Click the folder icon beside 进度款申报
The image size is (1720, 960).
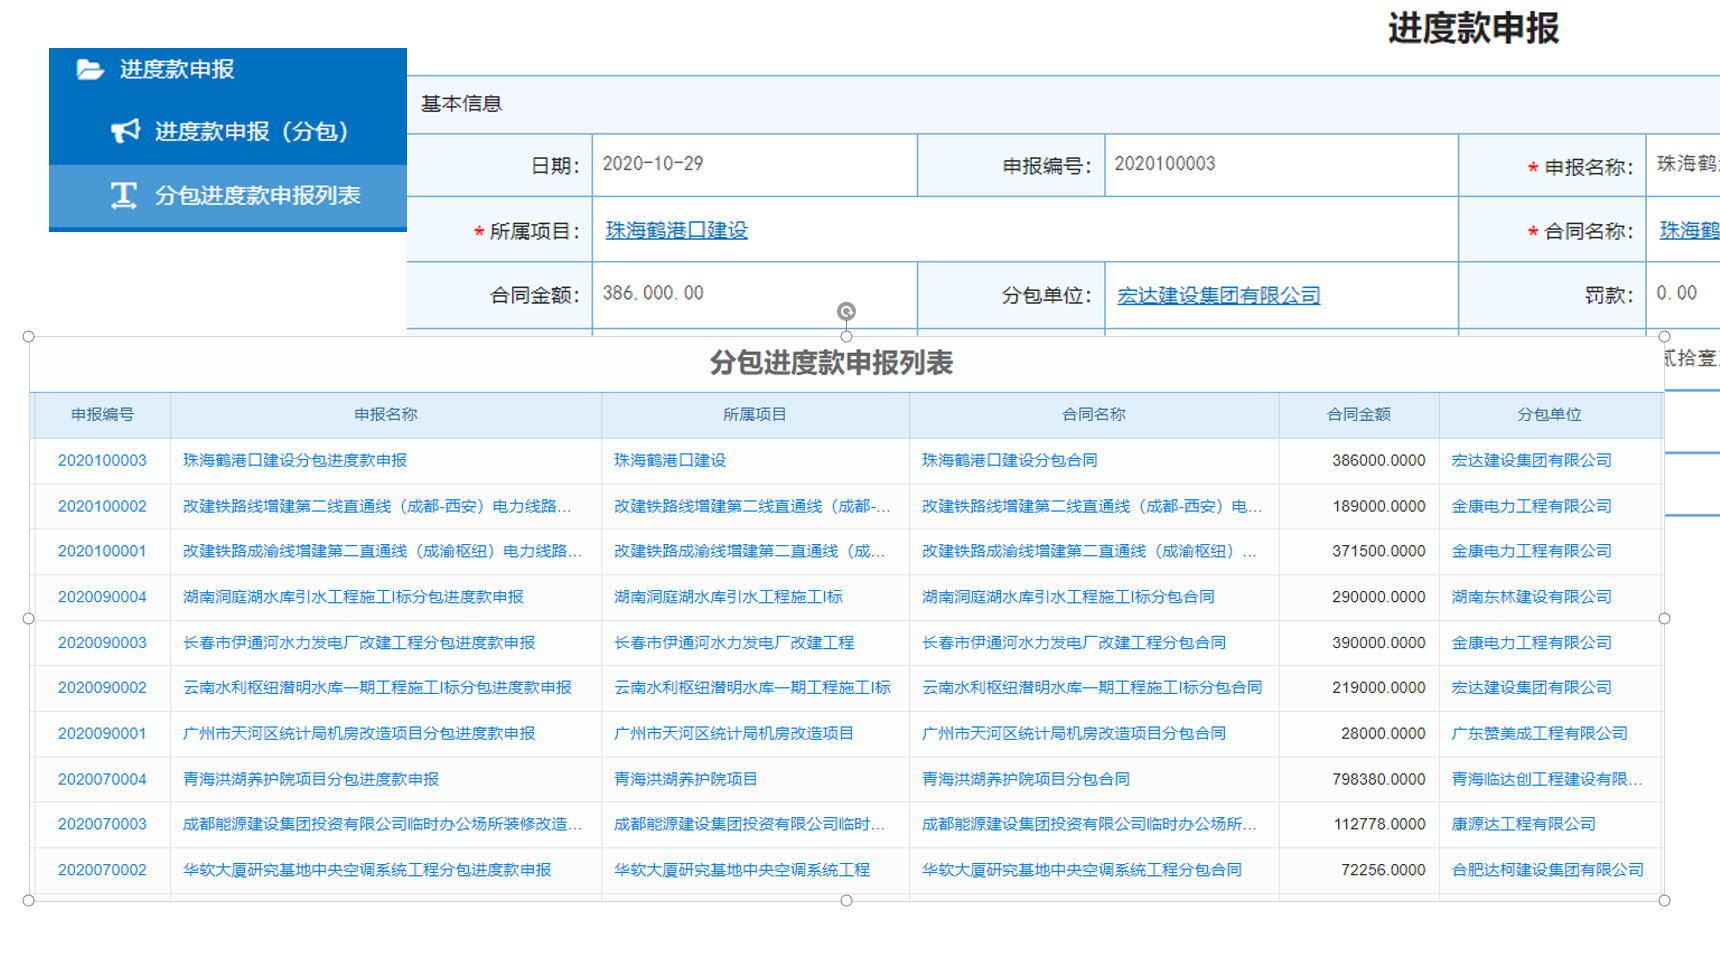(90, 69)
